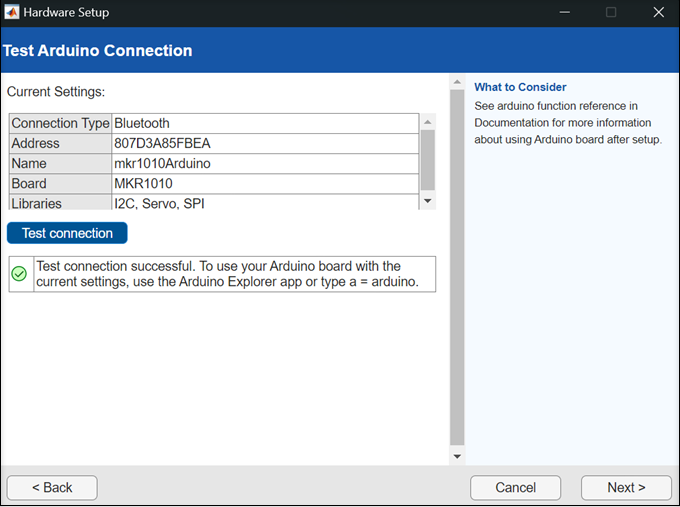680x507 pixels.
Task: Click the MATLAB logo in title bar
Action: point(13,13)
